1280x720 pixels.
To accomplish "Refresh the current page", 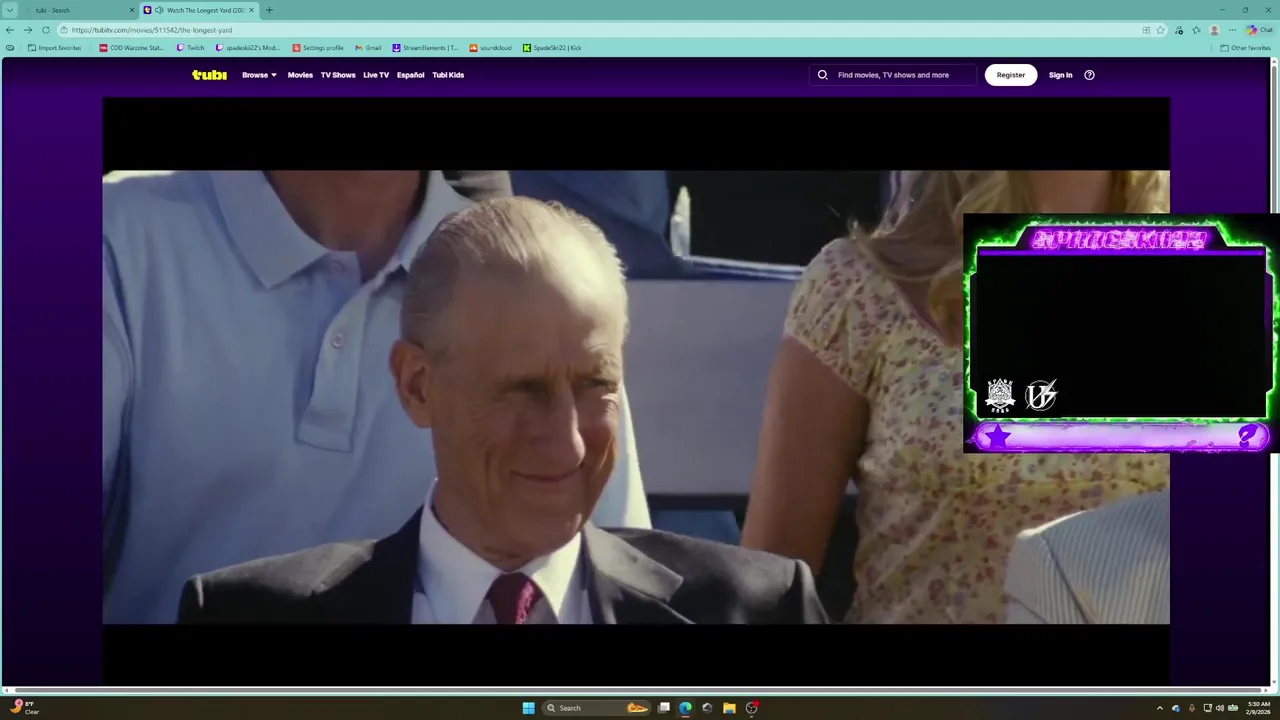I will (x=46, y=30).
